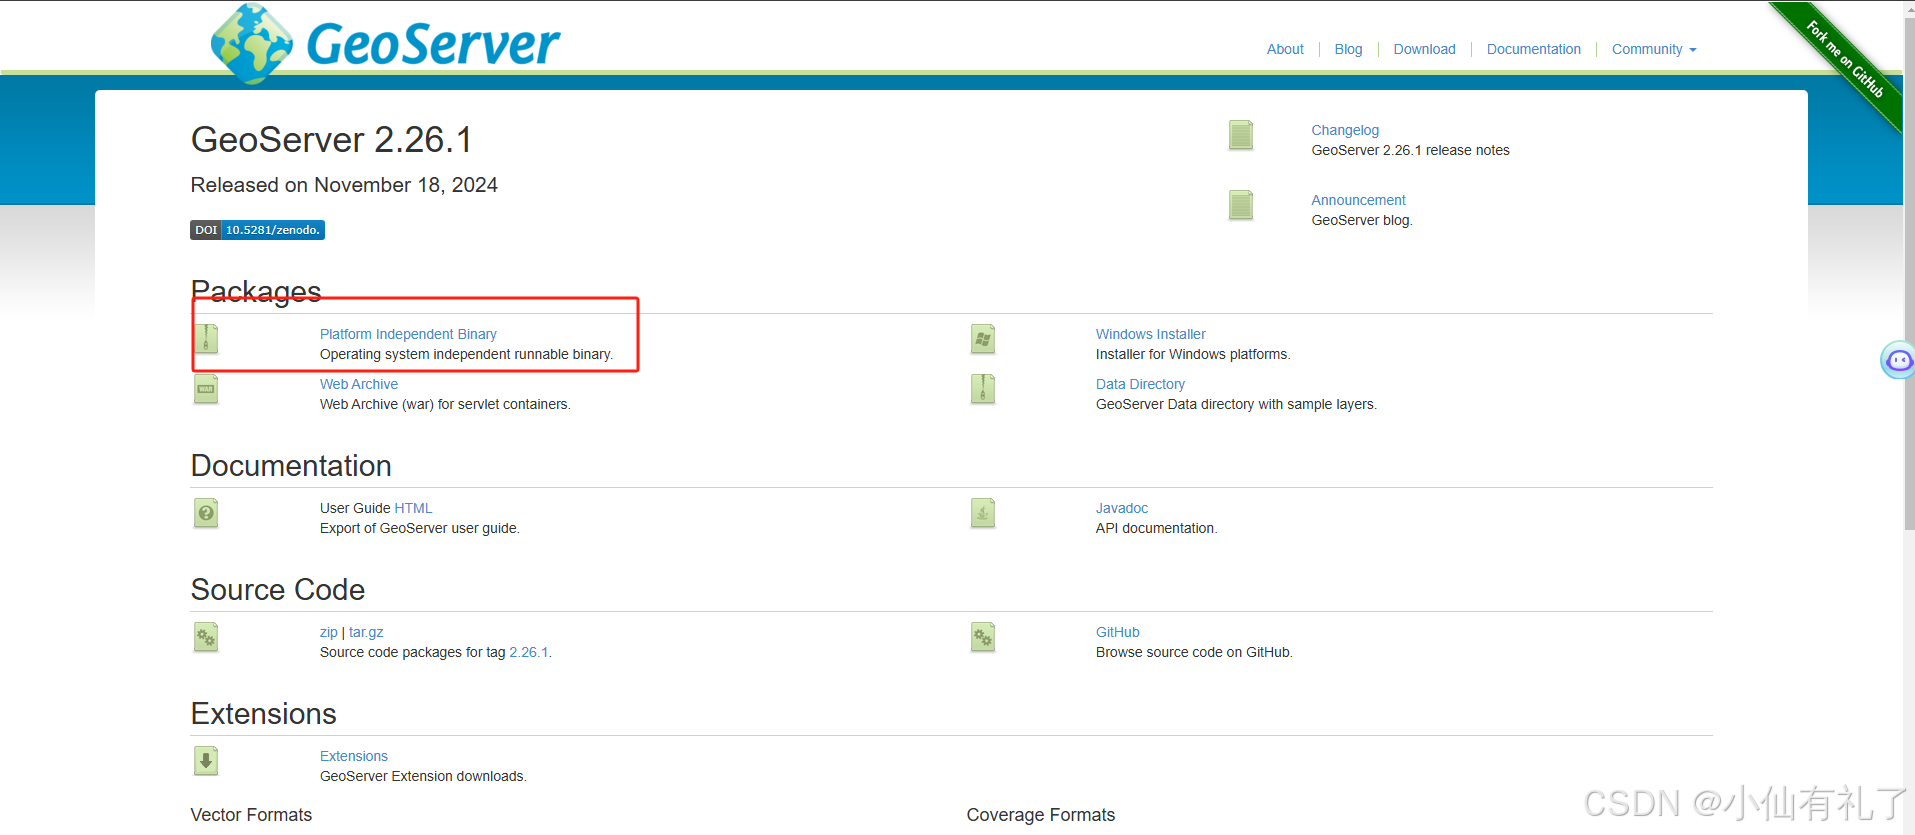Download the source code zip

pos(328,632)
